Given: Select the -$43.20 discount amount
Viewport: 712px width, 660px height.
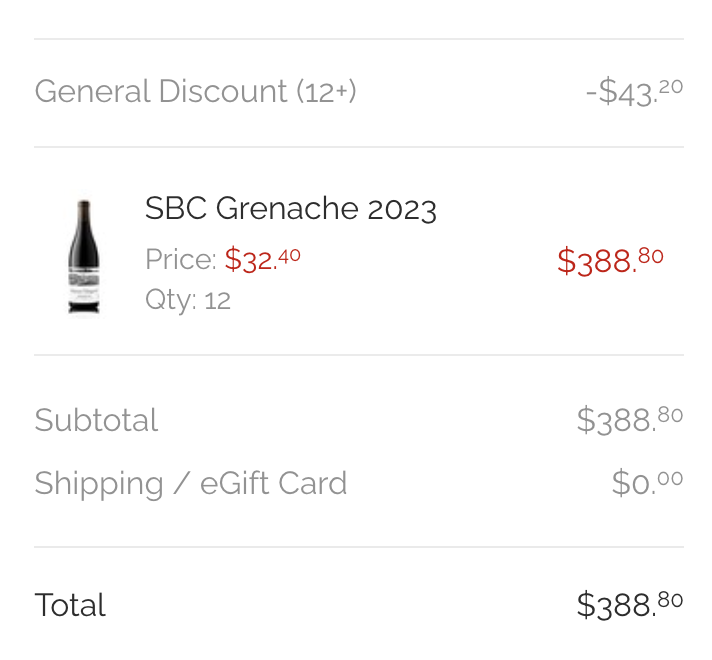Looking at the screenshot, I should click(634, 91).
